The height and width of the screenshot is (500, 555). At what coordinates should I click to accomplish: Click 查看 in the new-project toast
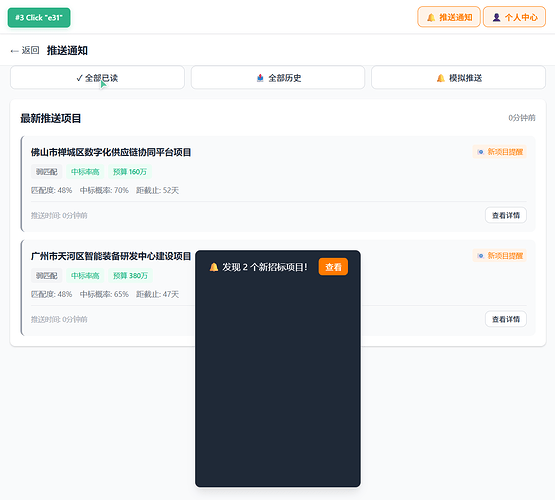point(333,267)
